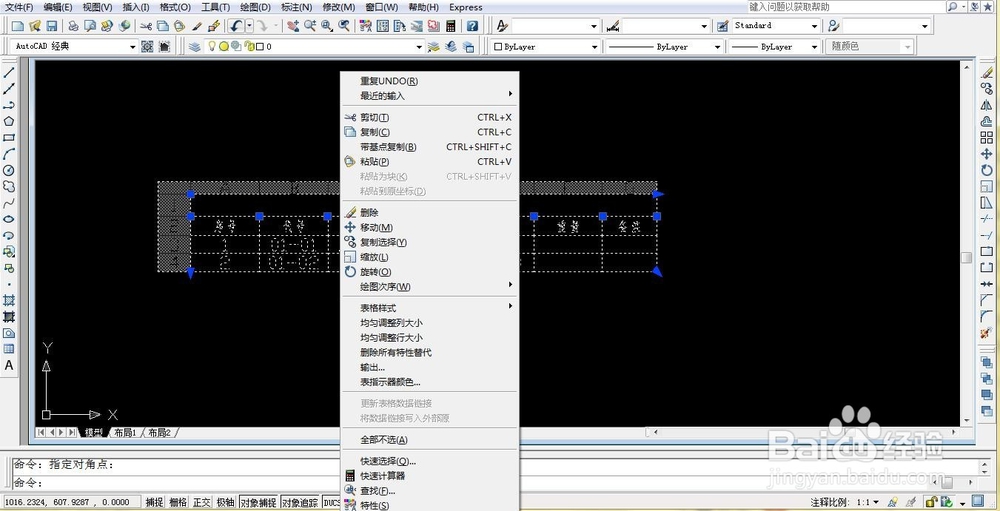Click the Plot printer icon
Screen dimensions: 1000x511
(x=73, y=26)
